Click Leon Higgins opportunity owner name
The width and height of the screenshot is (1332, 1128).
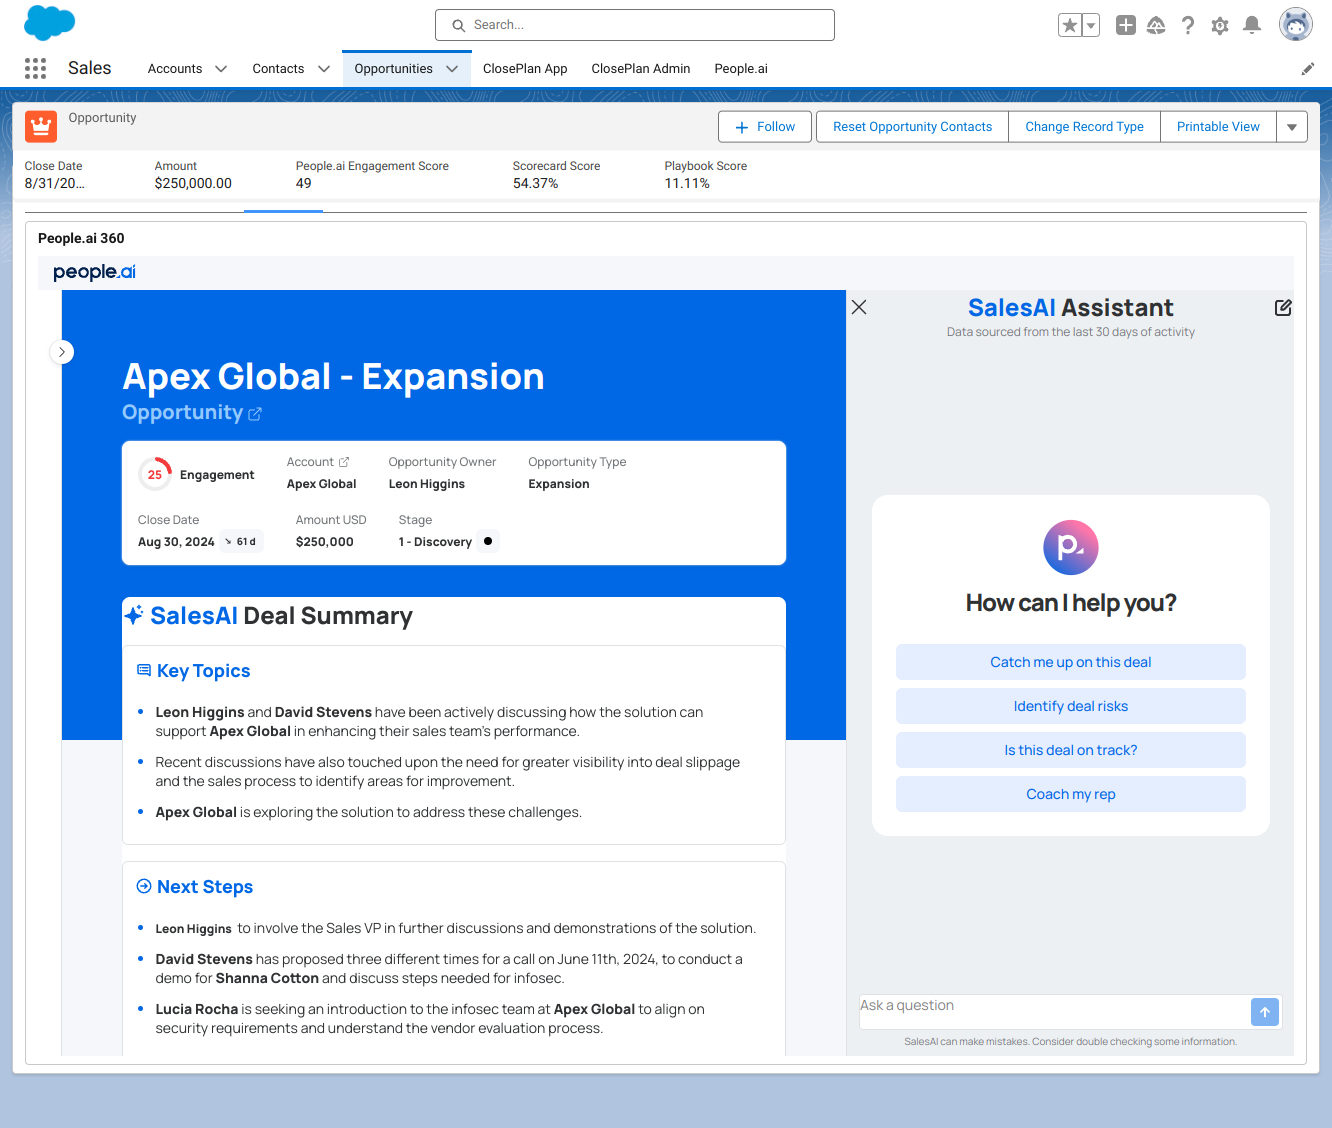427,484
